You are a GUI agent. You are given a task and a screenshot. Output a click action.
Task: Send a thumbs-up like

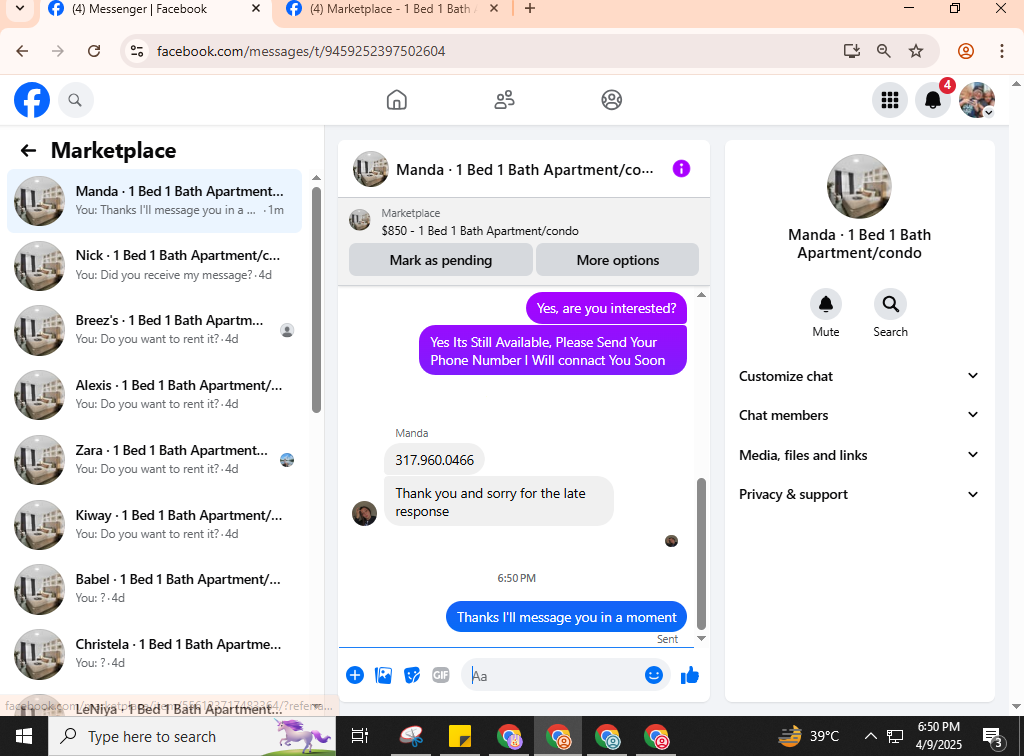click(690, 675)
